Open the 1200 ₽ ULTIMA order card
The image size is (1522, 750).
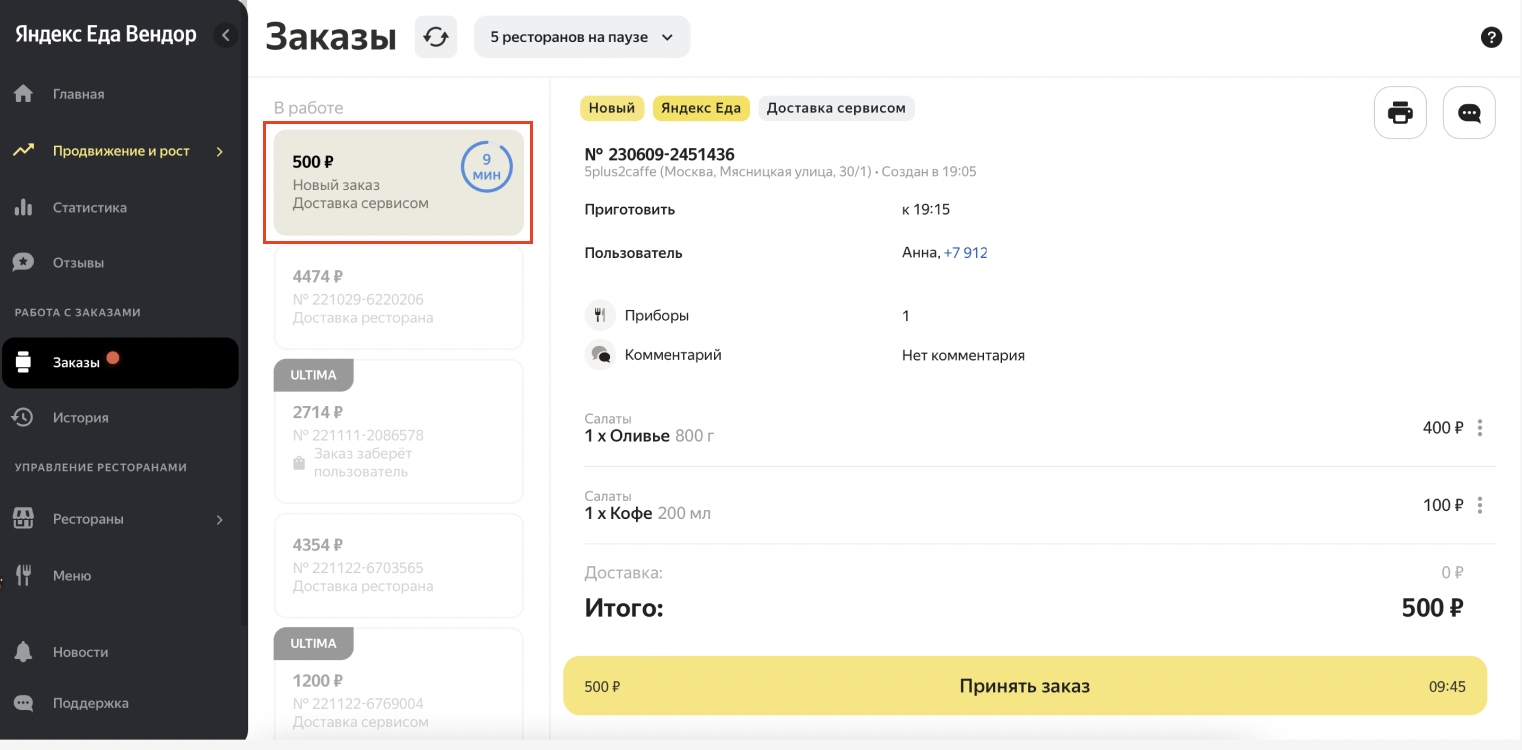click(x=398, y=685)
